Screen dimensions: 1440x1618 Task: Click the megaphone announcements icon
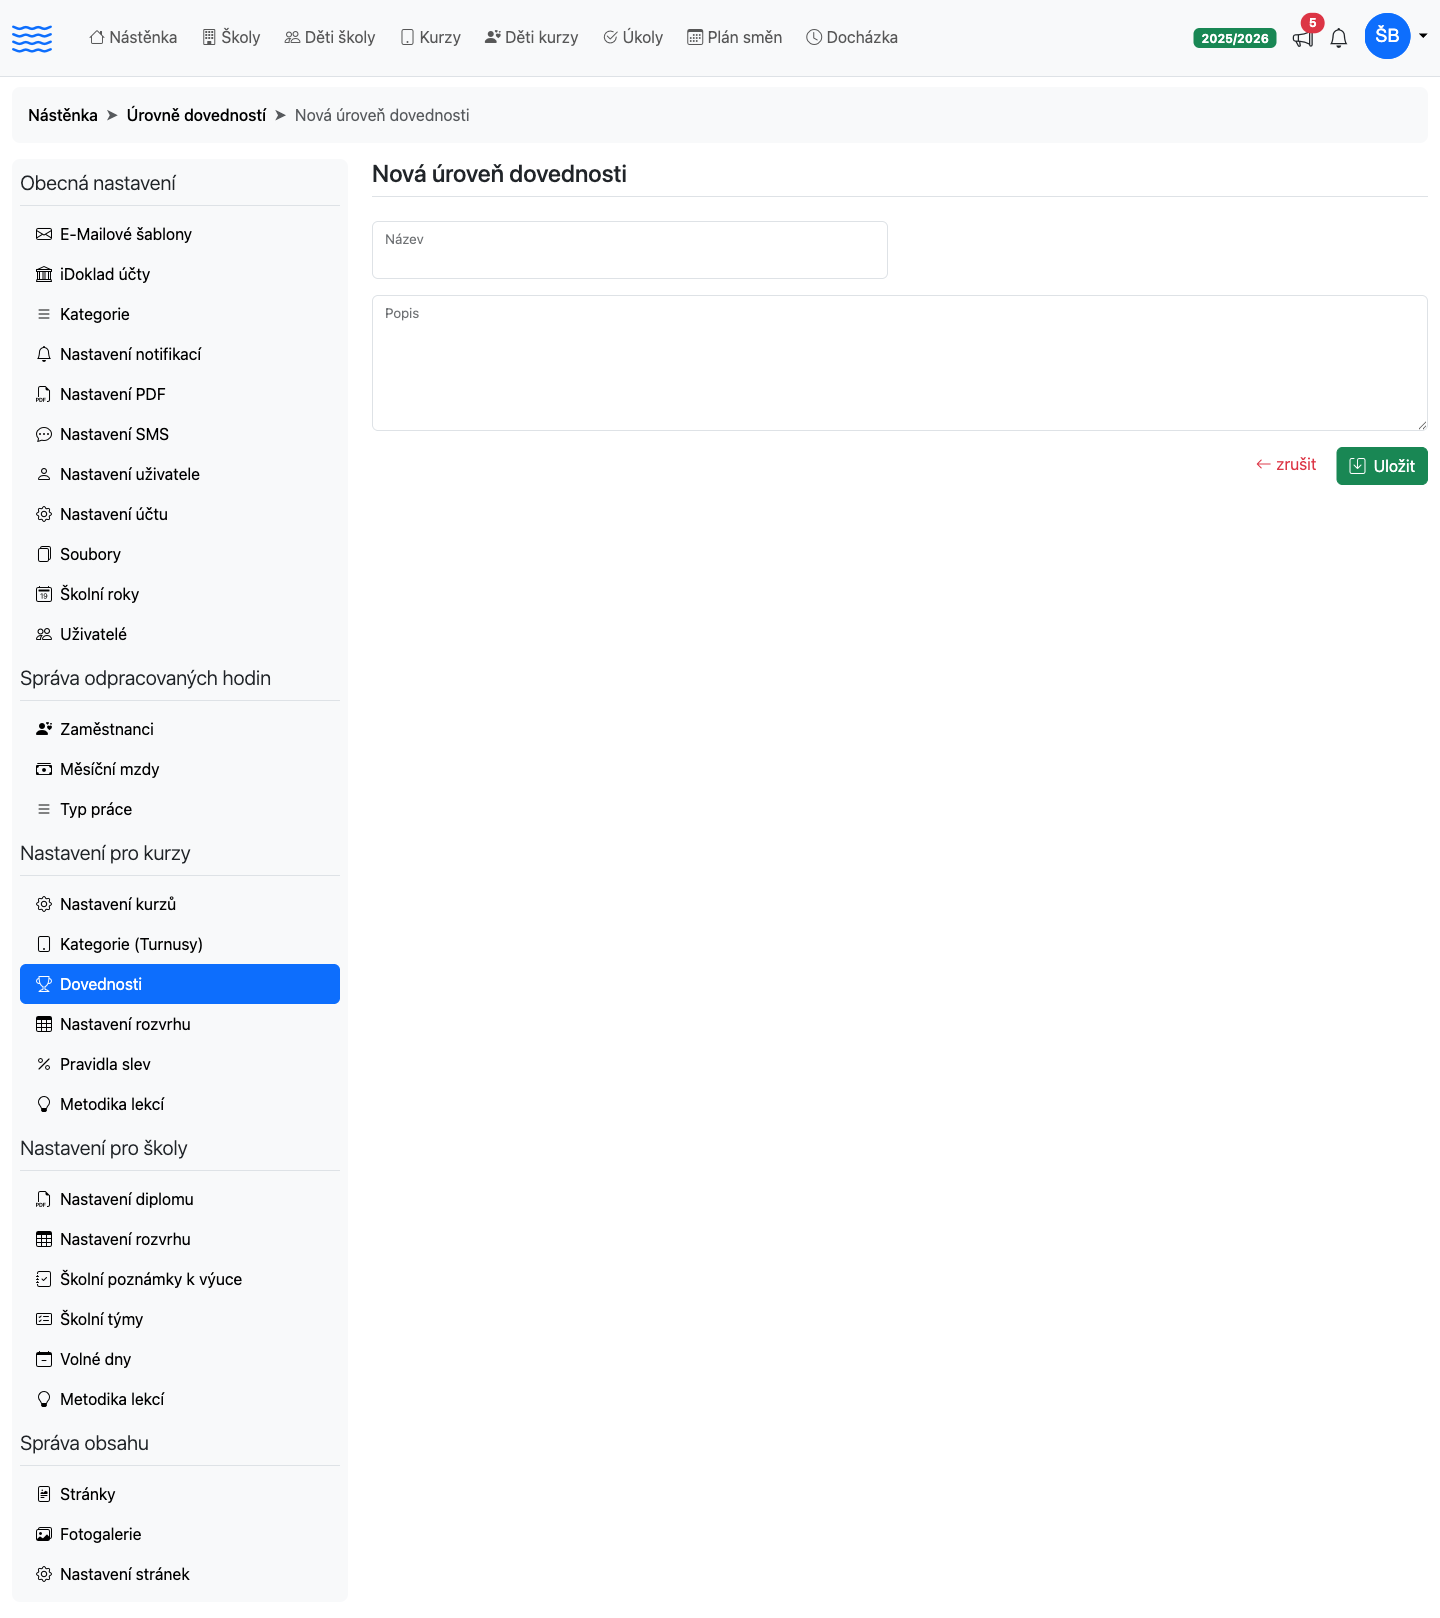(1302, 39)
